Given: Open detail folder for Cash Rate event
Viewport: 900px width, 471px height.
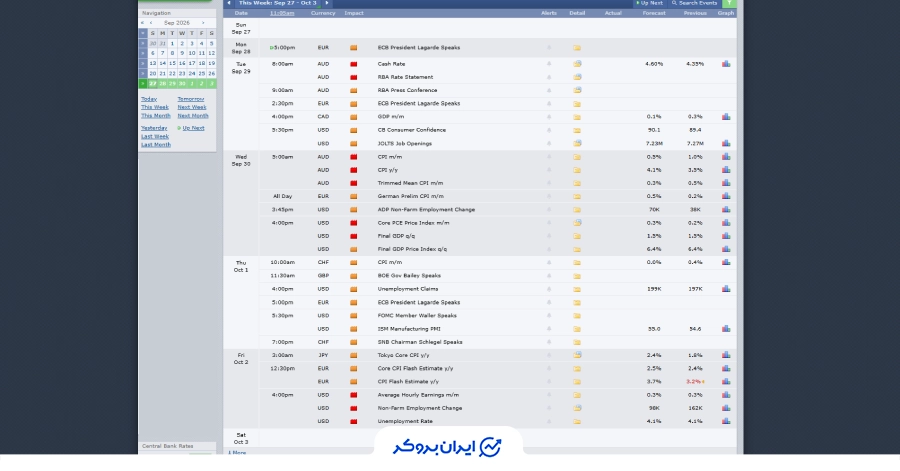Looking at the screenshot, I should [x=577, y=64].
